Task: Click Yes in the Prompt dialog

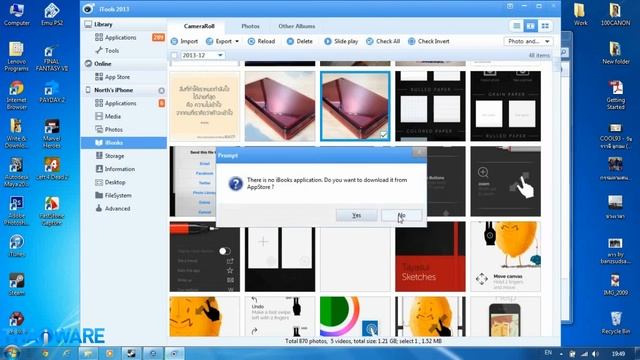Action: coord(356,215)
